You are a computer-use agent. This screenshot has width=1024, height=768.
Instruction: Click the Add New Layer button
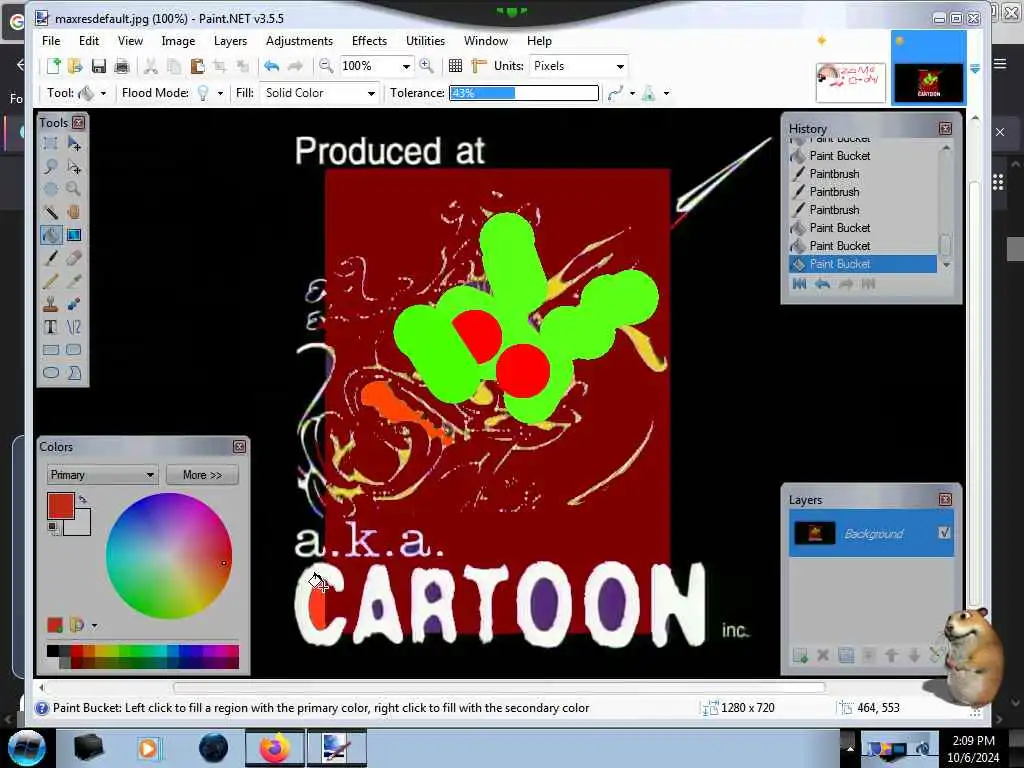(800, 655)
